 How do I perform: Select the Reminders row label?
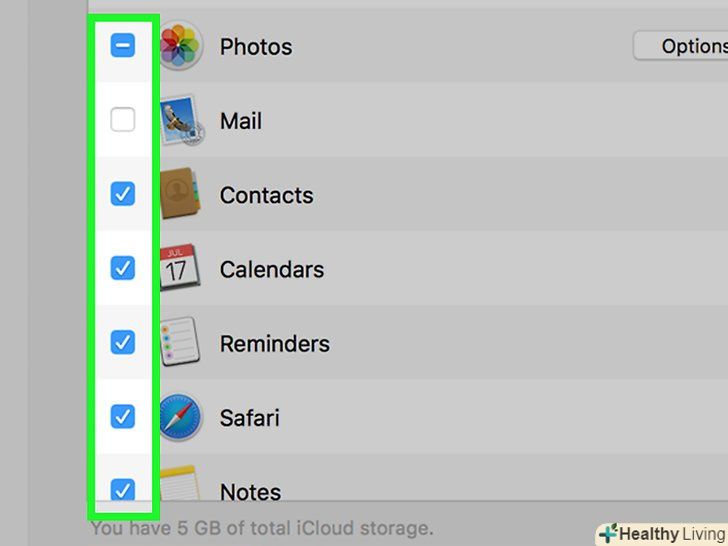click(x=275, y=343)
